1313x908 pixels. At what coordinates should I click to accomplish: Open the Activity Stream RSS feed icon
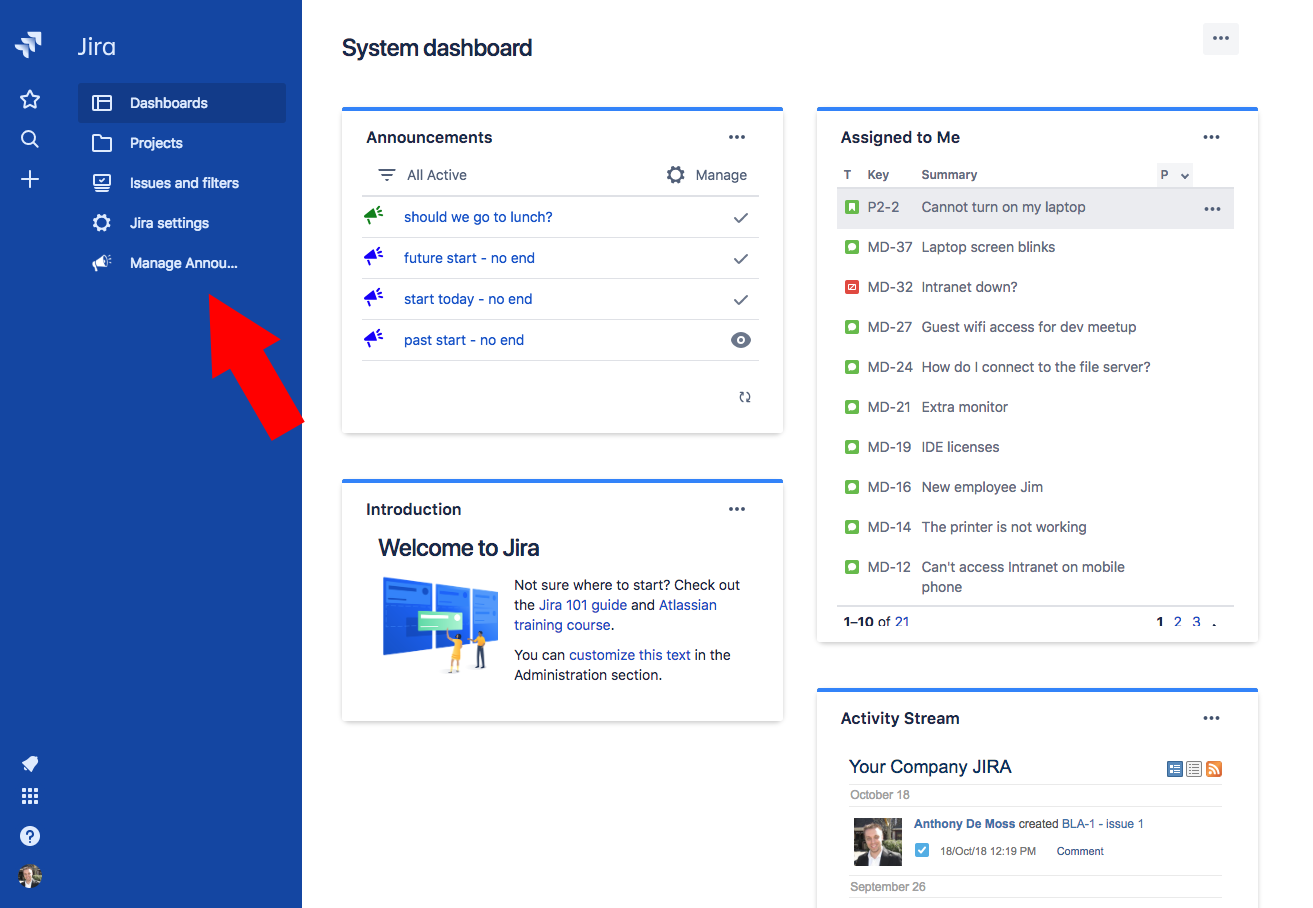(1214, 769)
